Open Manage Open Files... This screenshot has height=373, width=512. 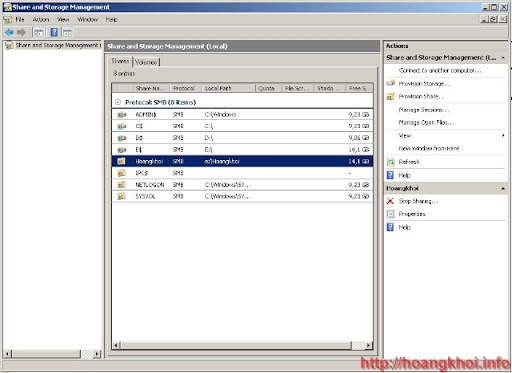point(426,123)
